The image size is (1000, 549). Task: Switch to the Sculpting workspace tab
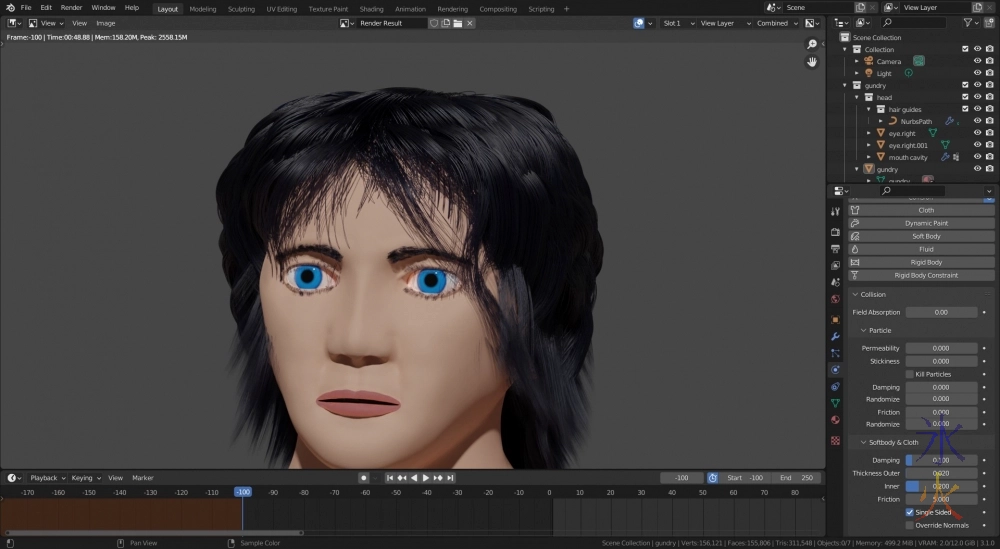point(241,9)
